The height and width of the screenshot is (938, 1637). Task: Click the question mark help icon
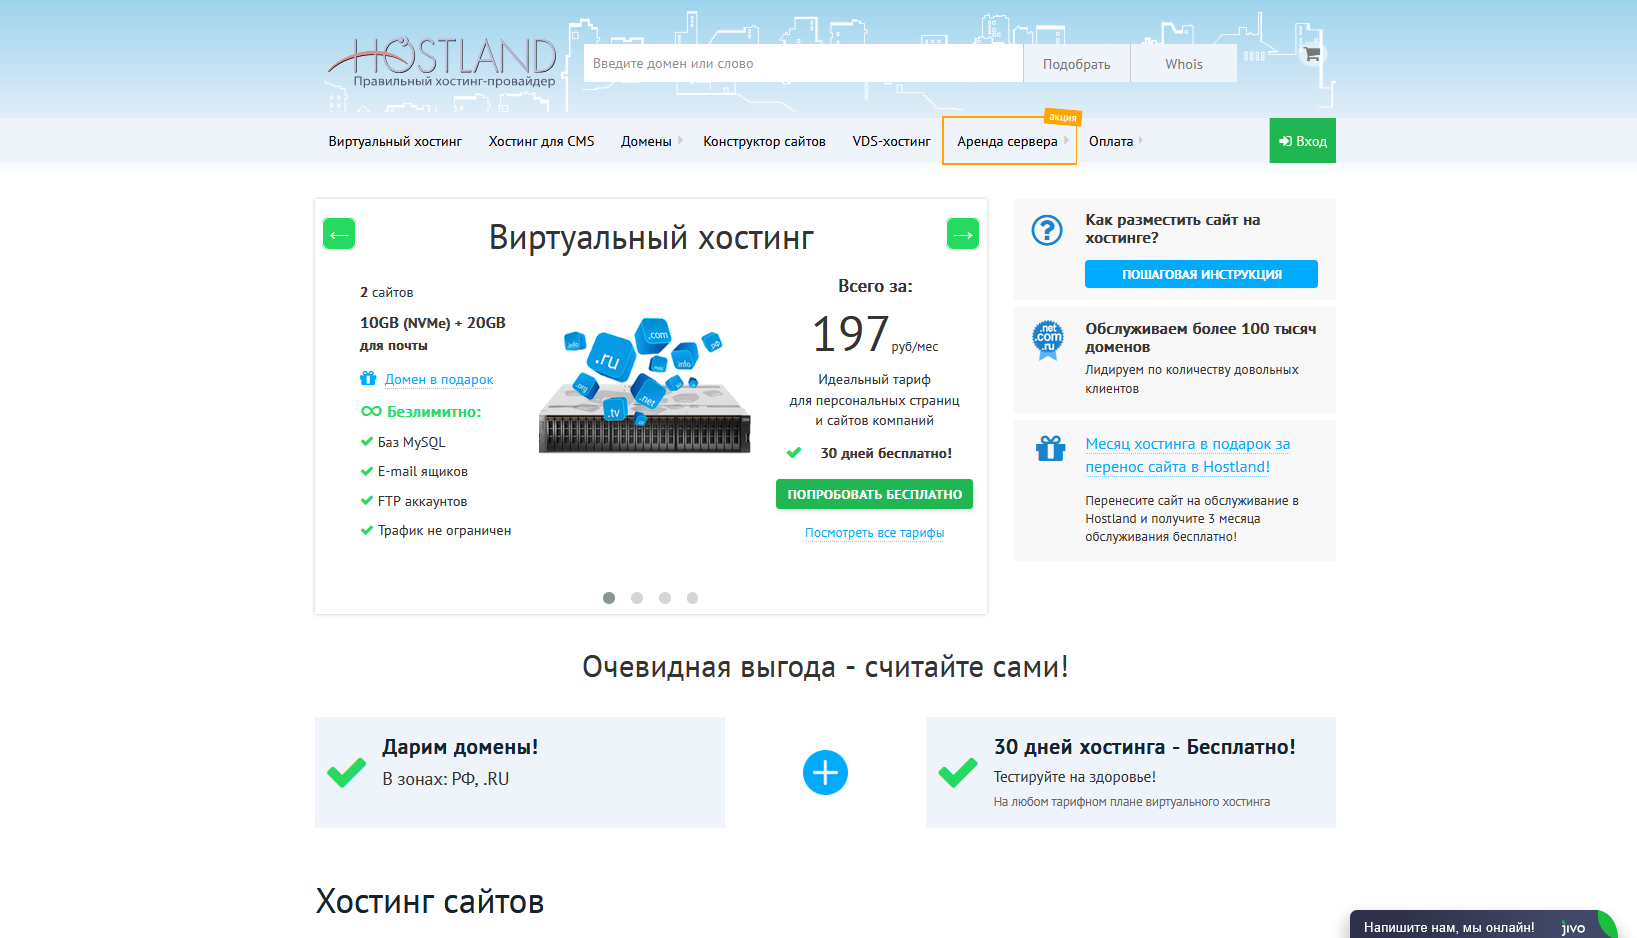[1047, 231]
